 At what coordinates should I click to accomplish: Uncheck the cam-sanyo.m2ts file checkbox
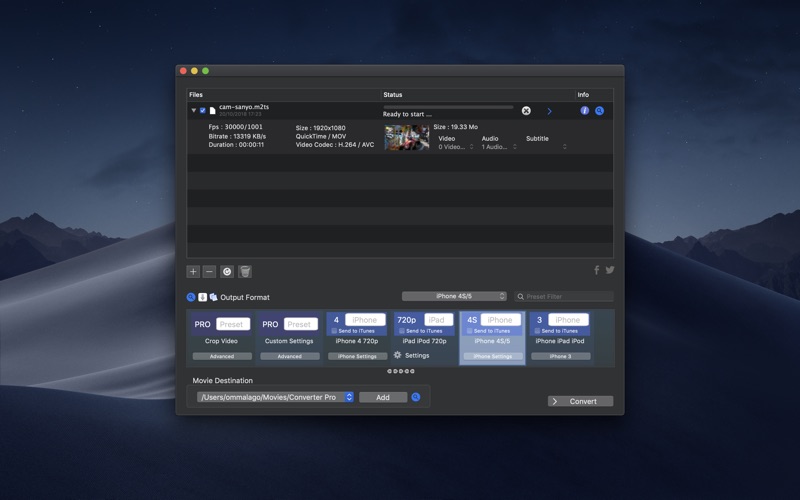tap(203, 110)
